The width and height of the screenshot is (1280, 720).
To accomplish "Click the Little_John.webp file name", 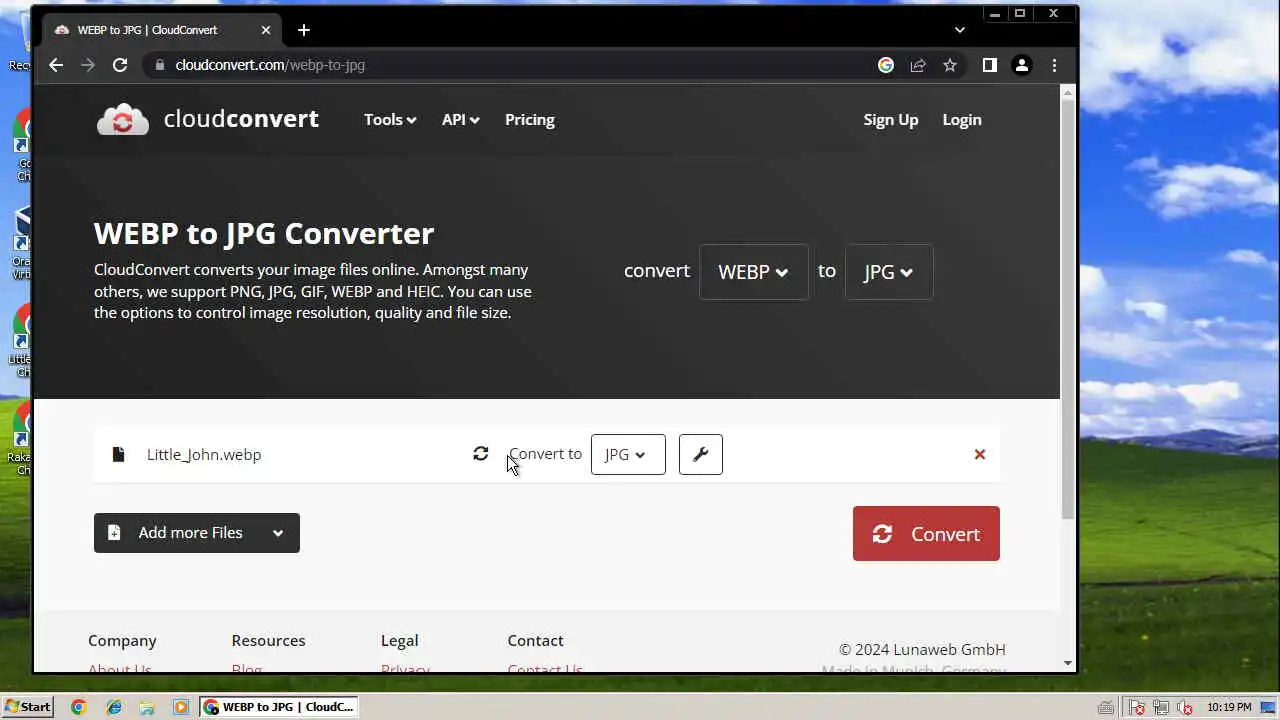I will [x=204, y=454].
